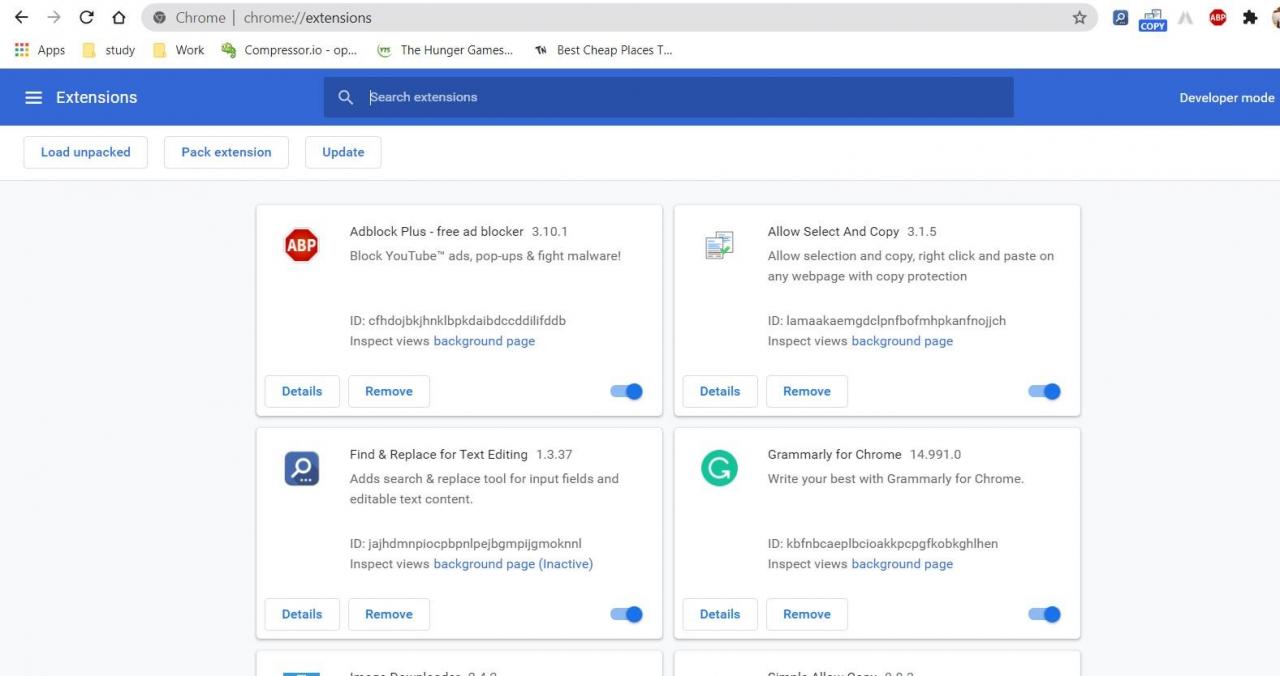Remove the Grammarly for Chrome extension

point(806,614)
